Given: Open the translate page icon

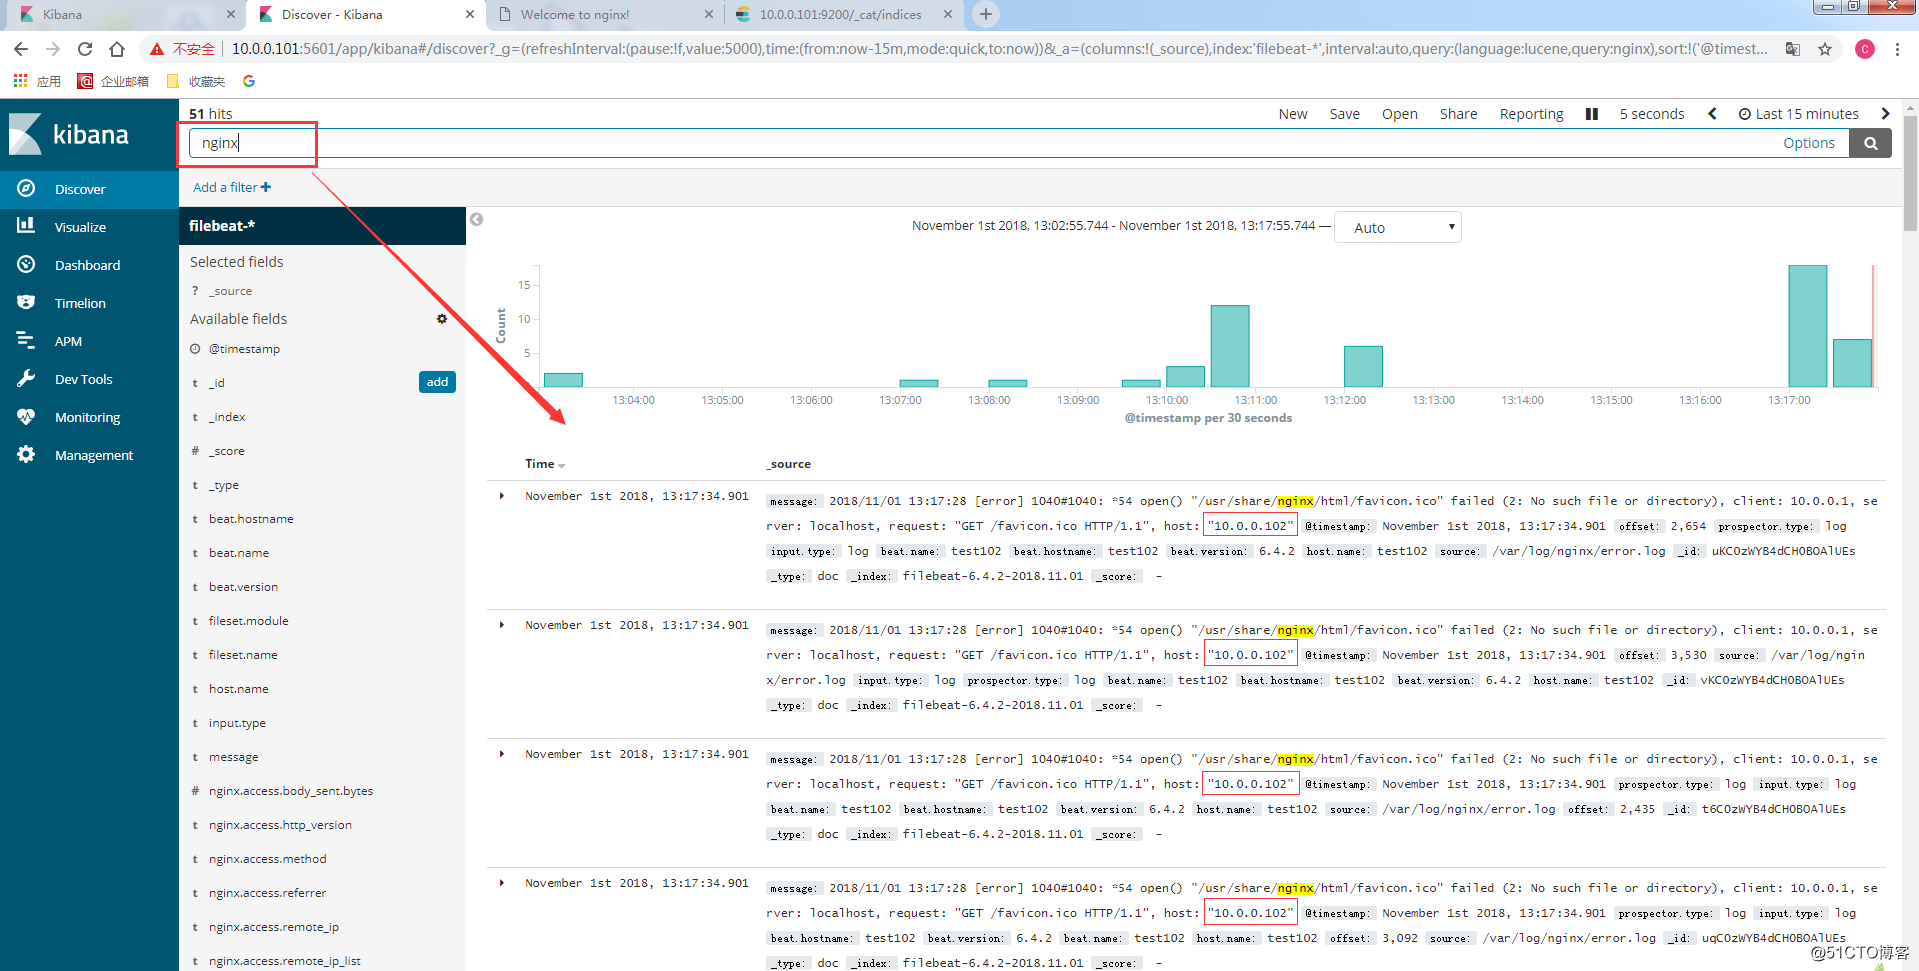Looking at the screenshot, I should (1793, 49).
